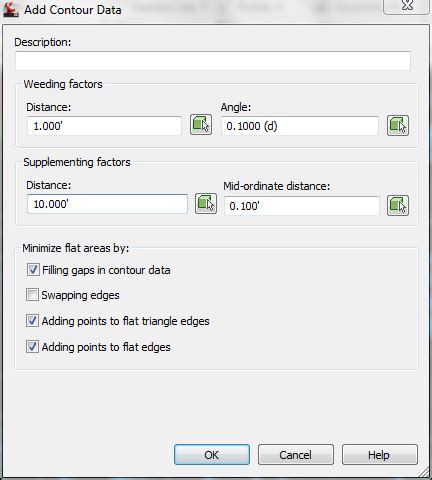Confirm with the OK button
This screenshot has width=432, height=480.
[x=212, y=455]
